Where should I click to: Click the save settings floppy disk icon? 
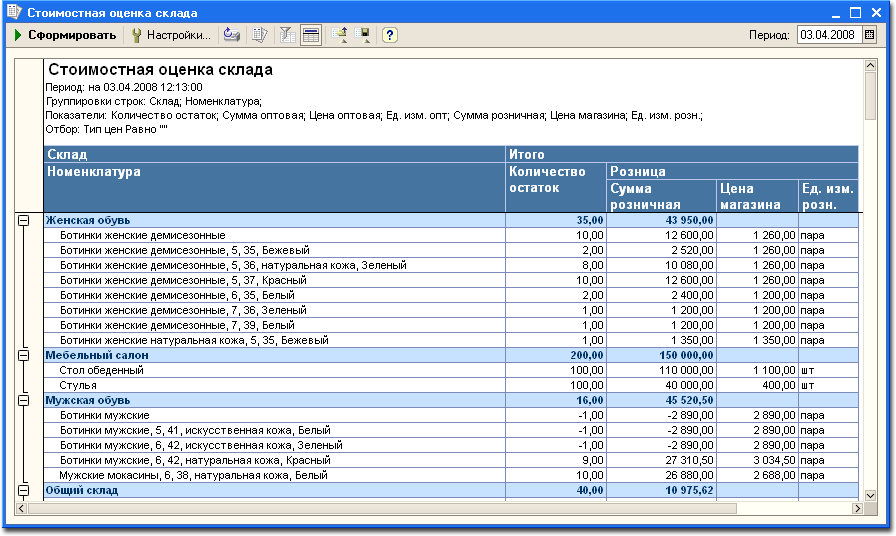click(362, 35)
